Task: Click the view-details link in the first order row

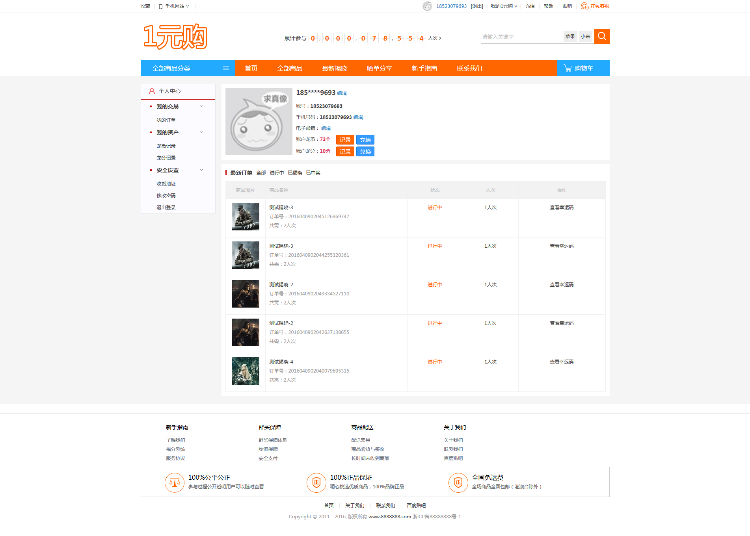Action: 562,208
